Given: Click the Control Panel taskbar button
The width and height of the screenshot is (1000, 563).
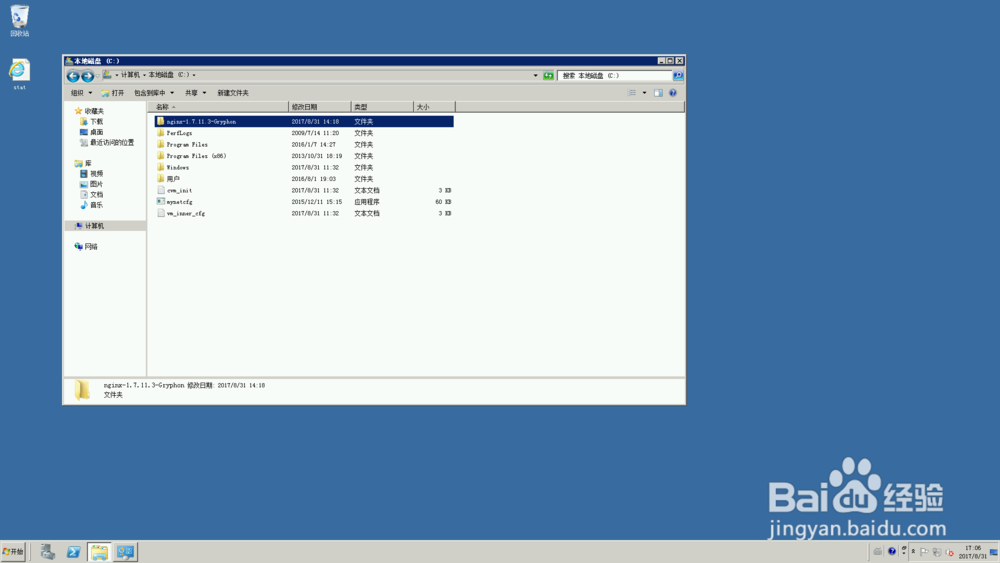Looking at the screenshot, I should [x=126, y=552].
